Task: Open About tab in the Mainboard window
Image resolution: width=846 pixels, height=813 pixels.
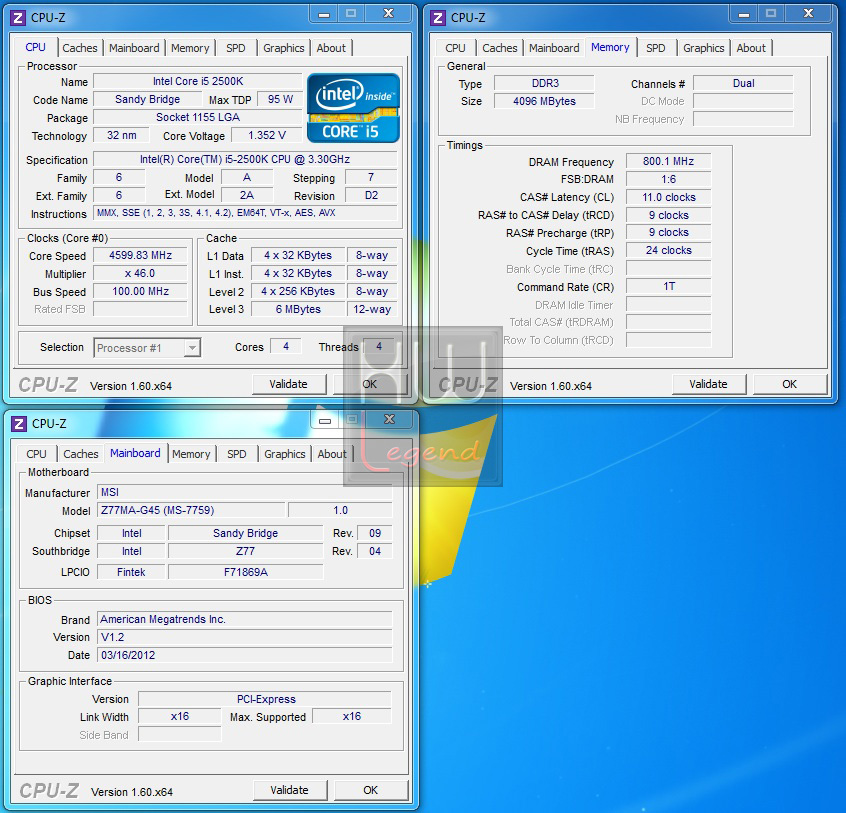Action: pyautogui.click(x=332, y=454)
